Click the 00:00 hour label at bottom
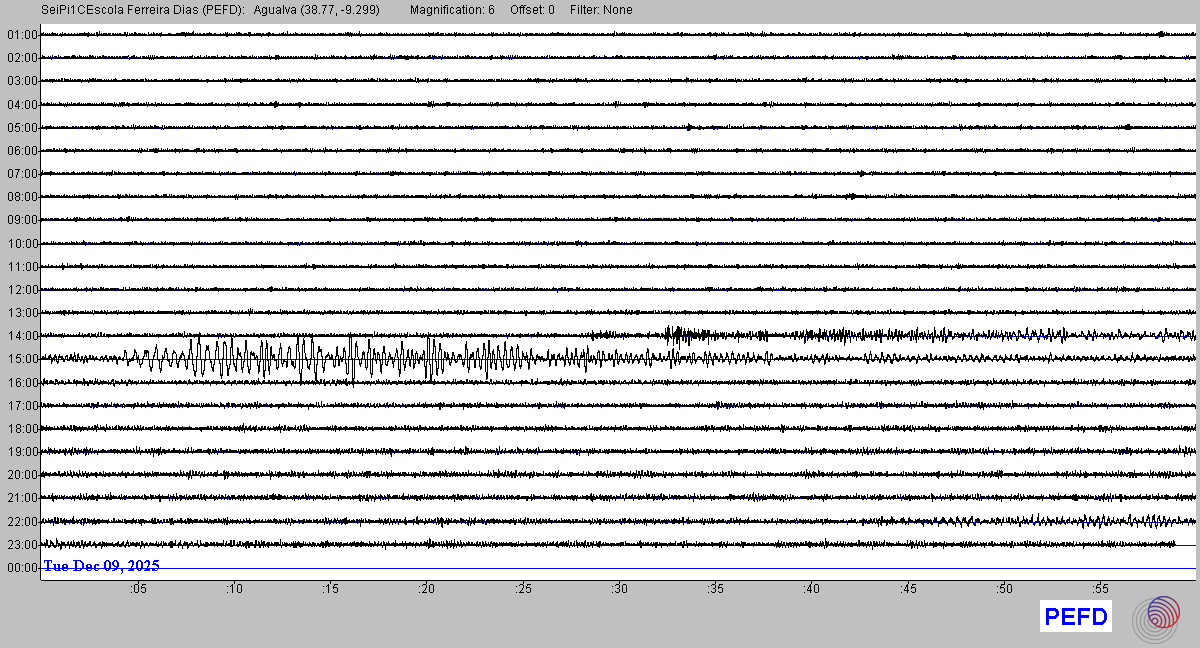1200x648 pixels. tap(21, 567)
